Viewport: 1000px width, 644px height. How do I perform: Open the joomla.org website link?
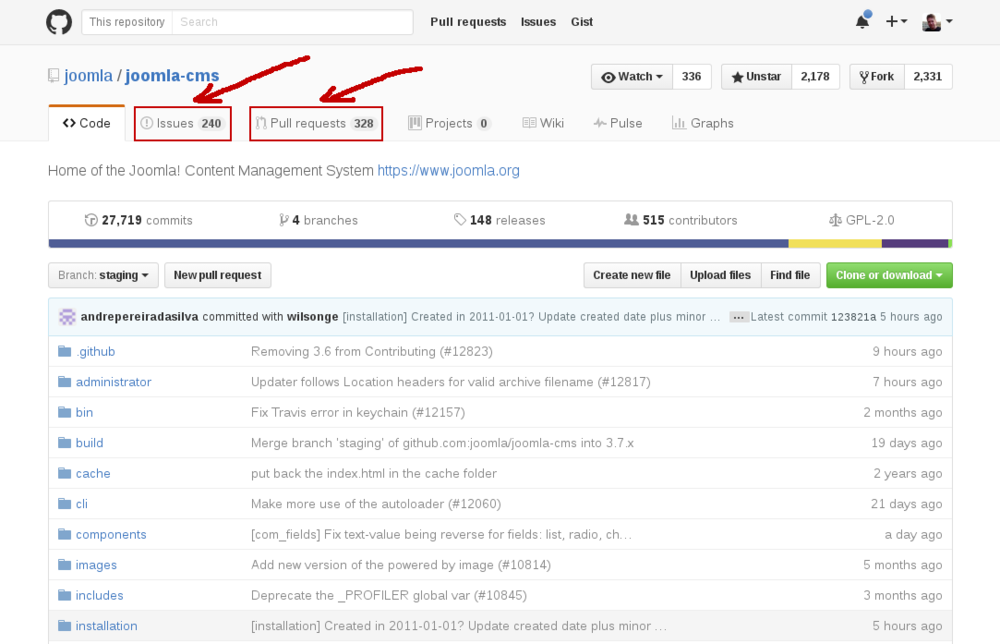[448, 171]
